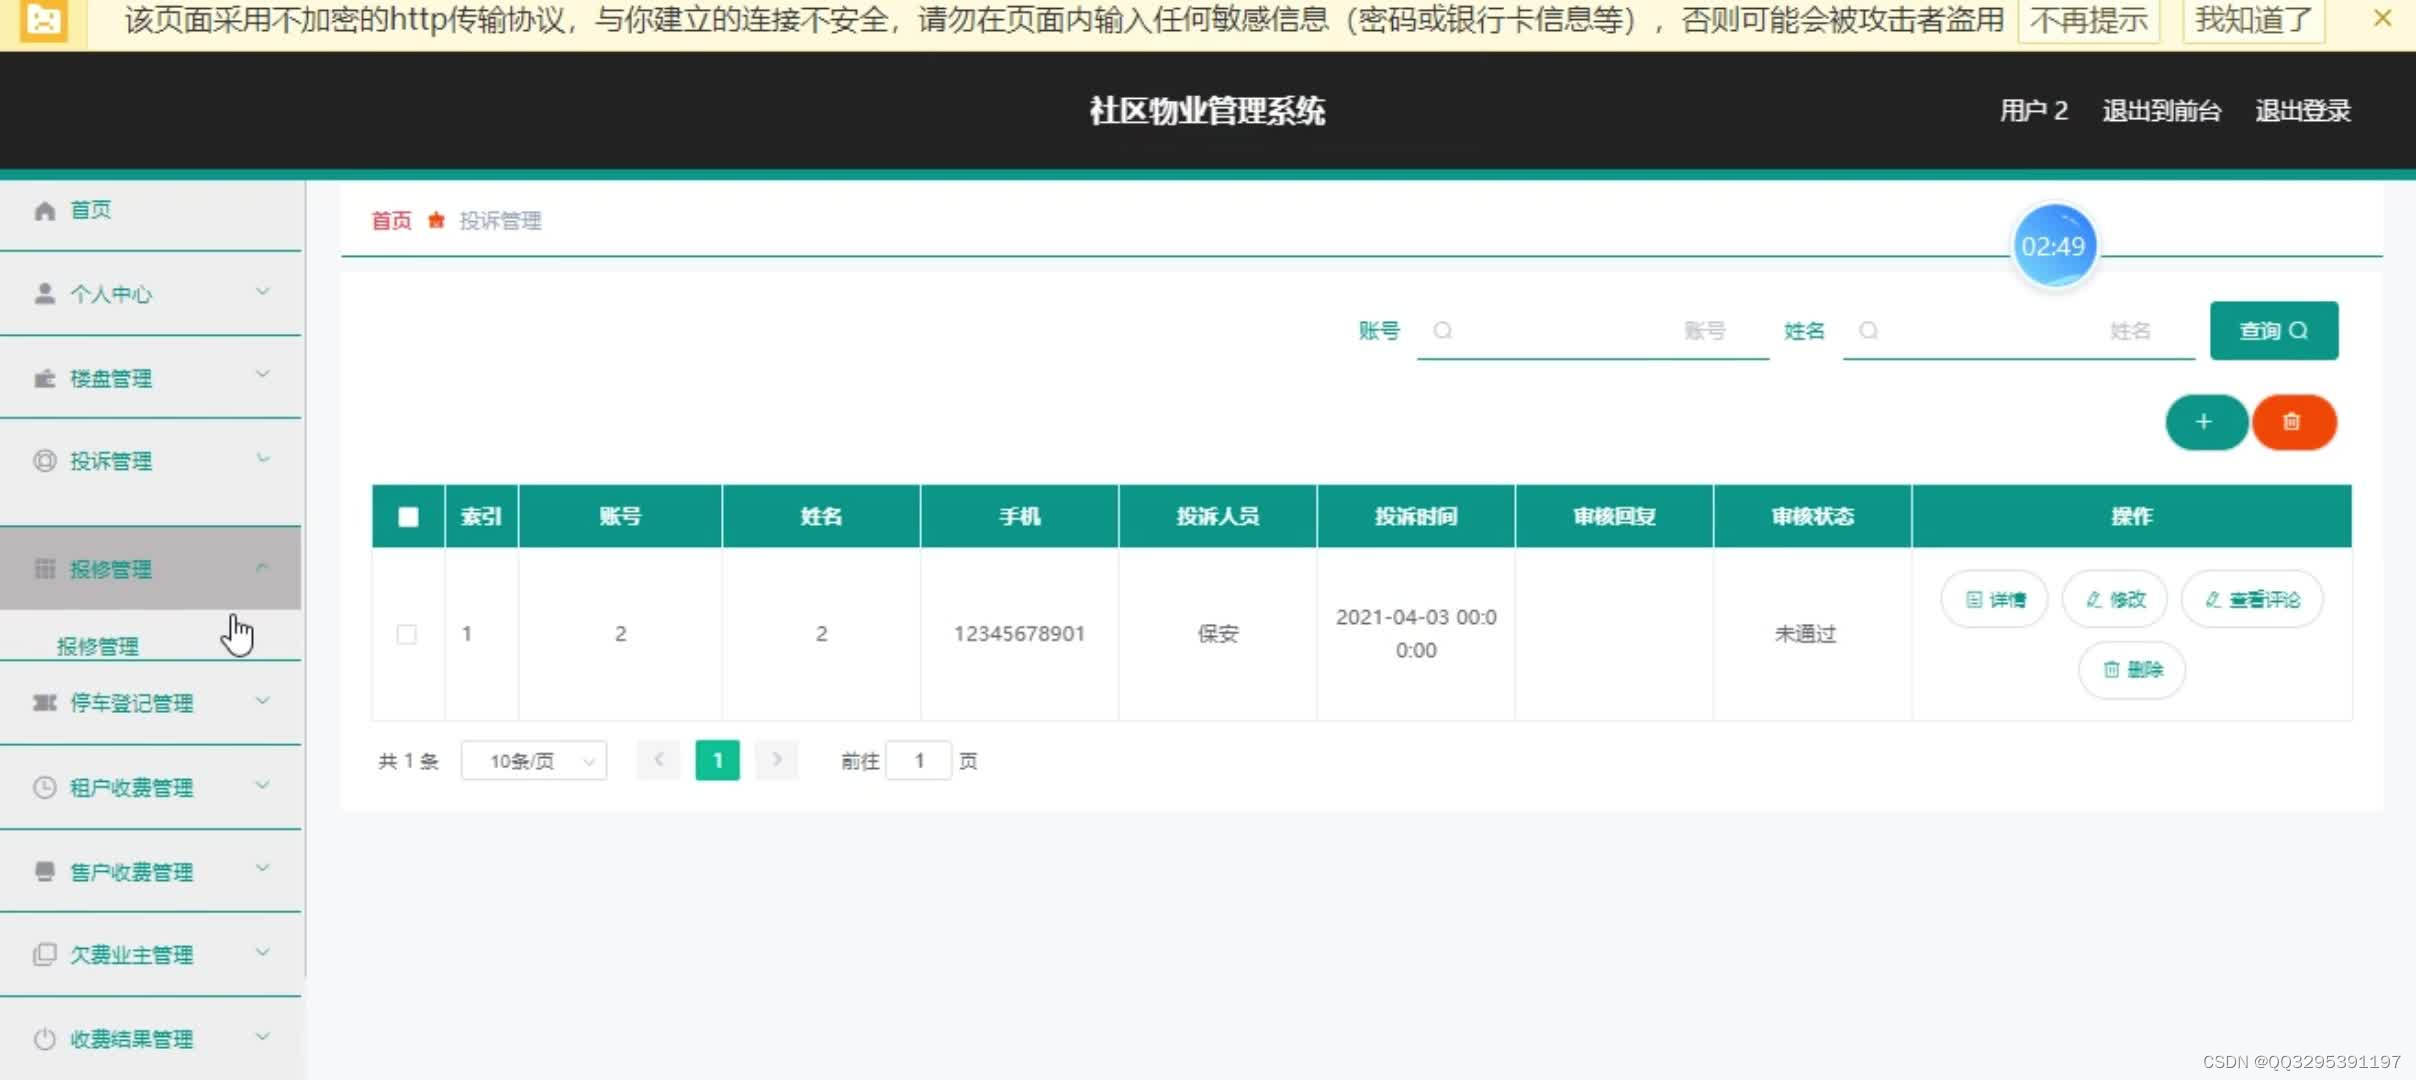The height and width of the screenshot is (1080, 2416).
Task: Click the 查询 search button
Action: pos(2274,331)
